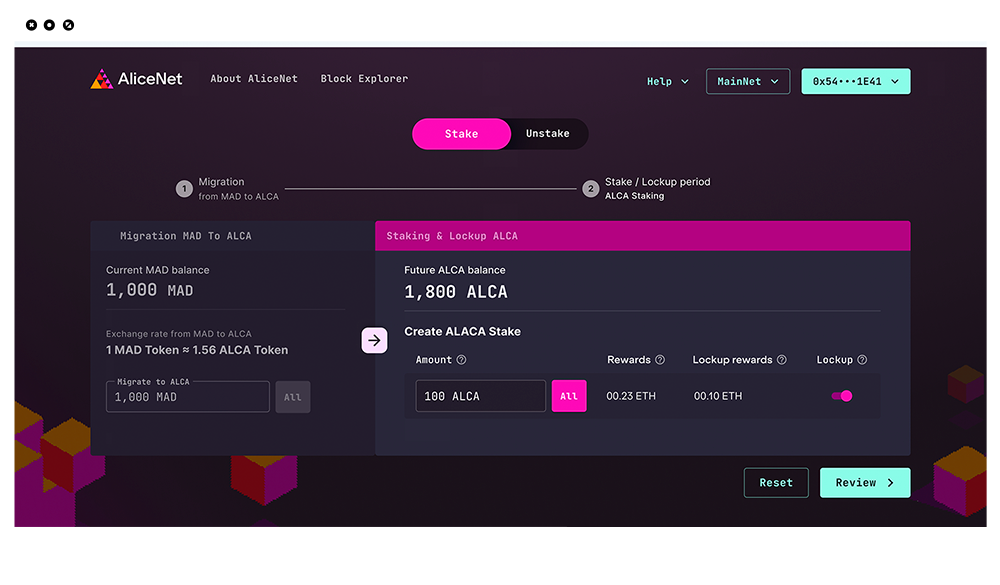Click the AliceNet logo icon
This screenshot has width=1000, height=585.
101,79
